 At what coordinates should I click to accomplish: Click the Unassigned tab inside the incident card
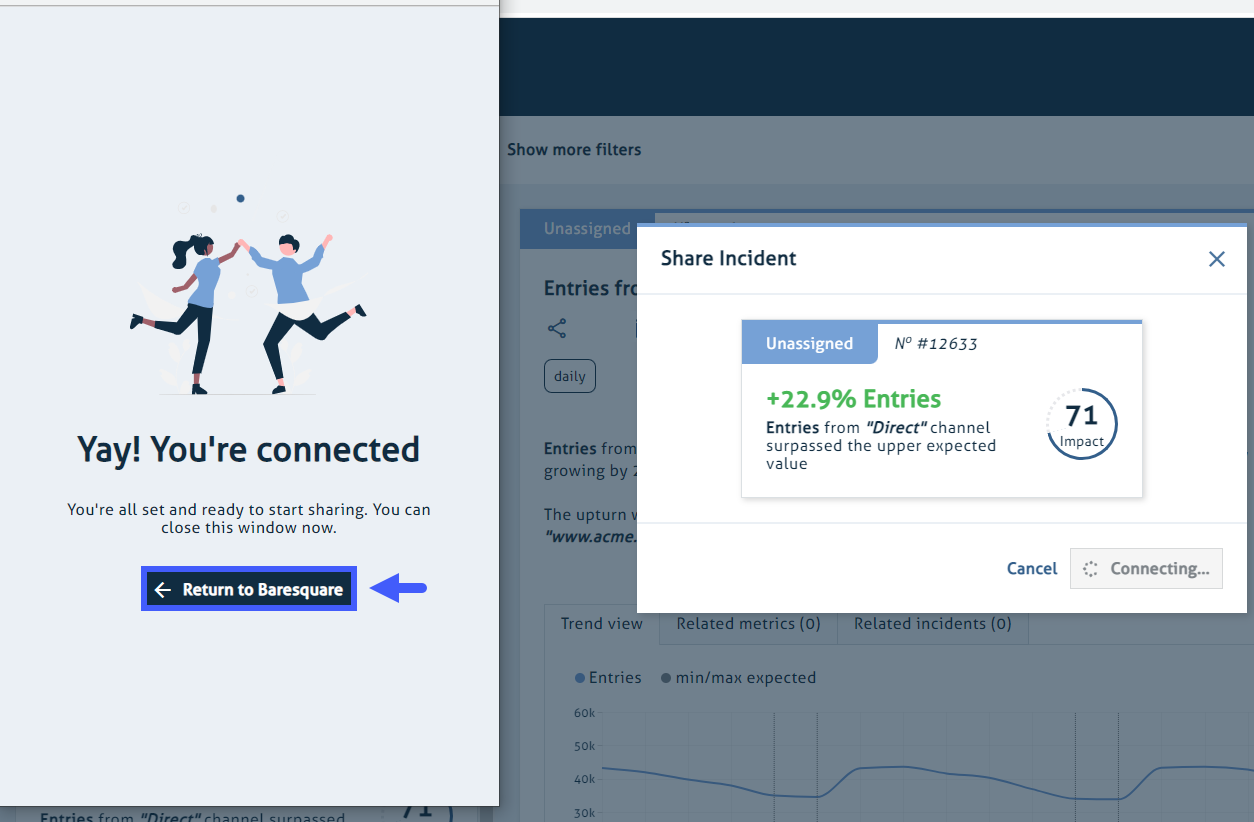[809, 343]
